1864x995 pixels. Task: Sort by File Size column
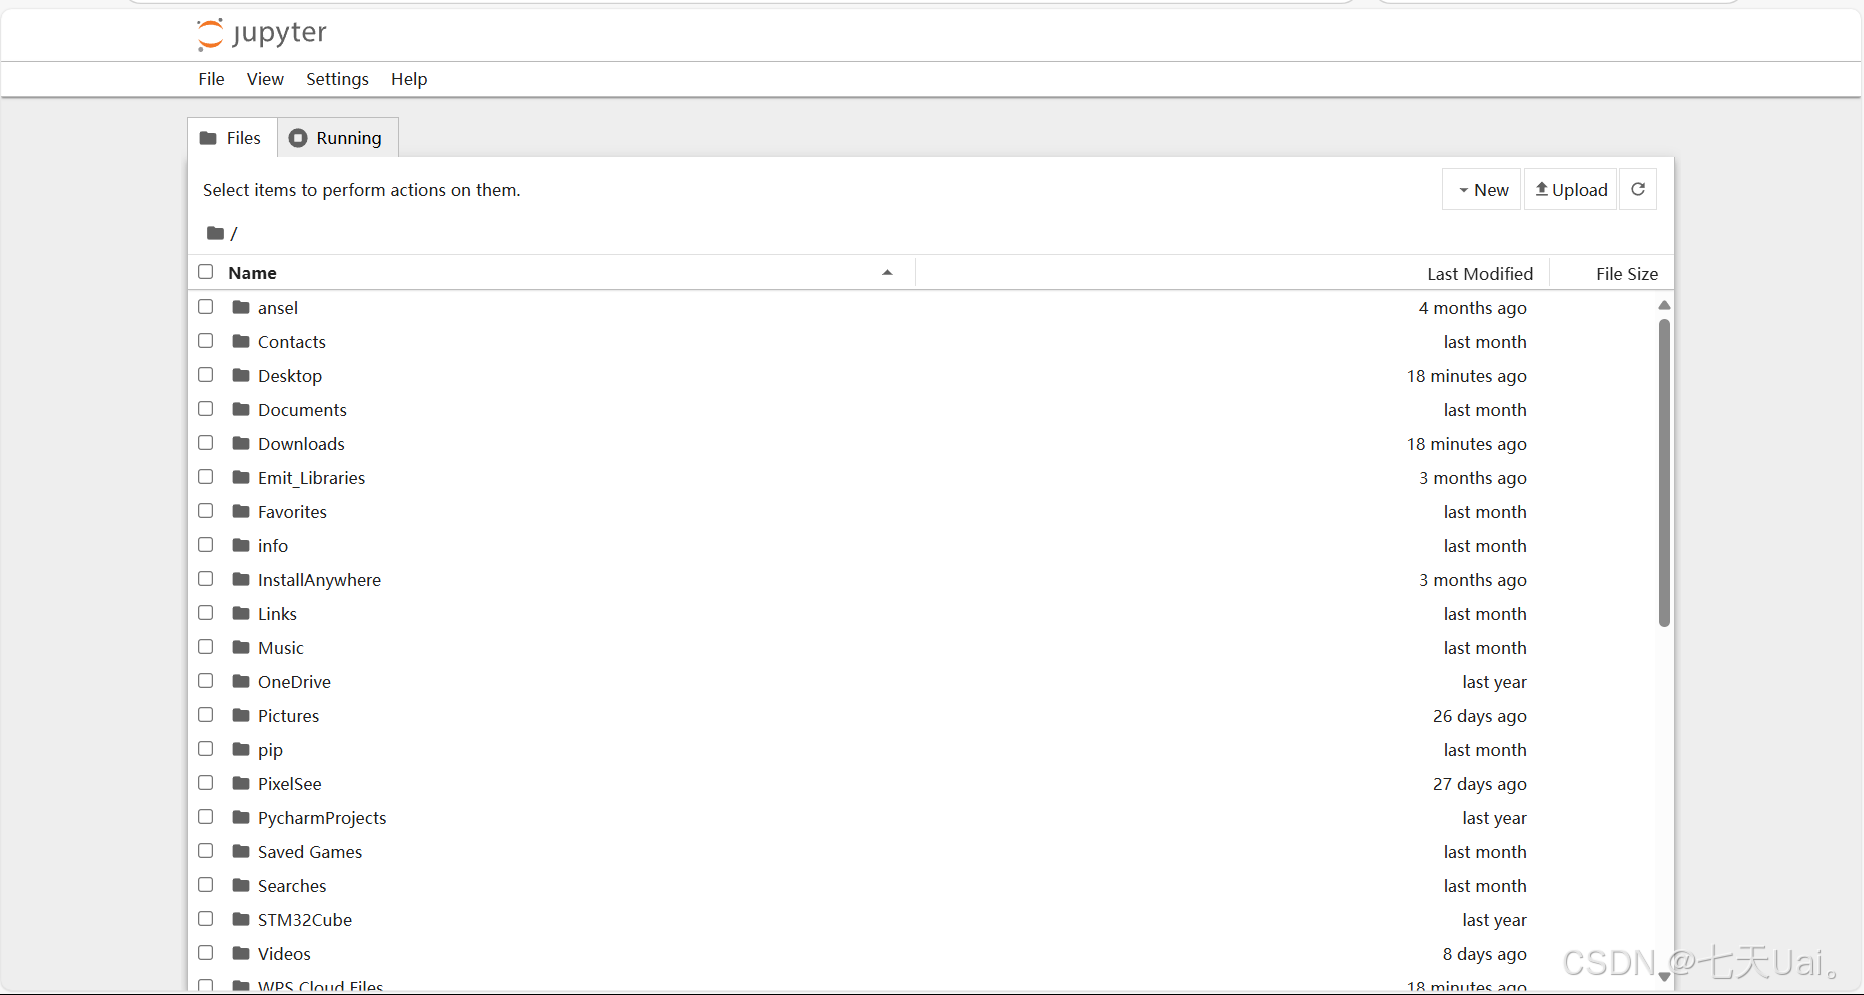coord(1627,274)
